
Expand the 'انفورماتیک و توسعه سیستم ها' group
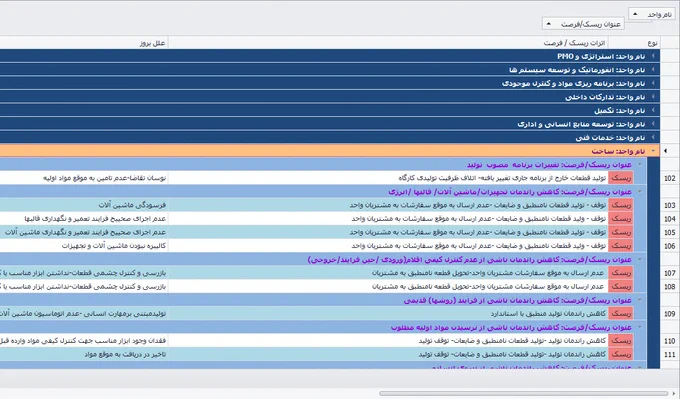point(653,69)
